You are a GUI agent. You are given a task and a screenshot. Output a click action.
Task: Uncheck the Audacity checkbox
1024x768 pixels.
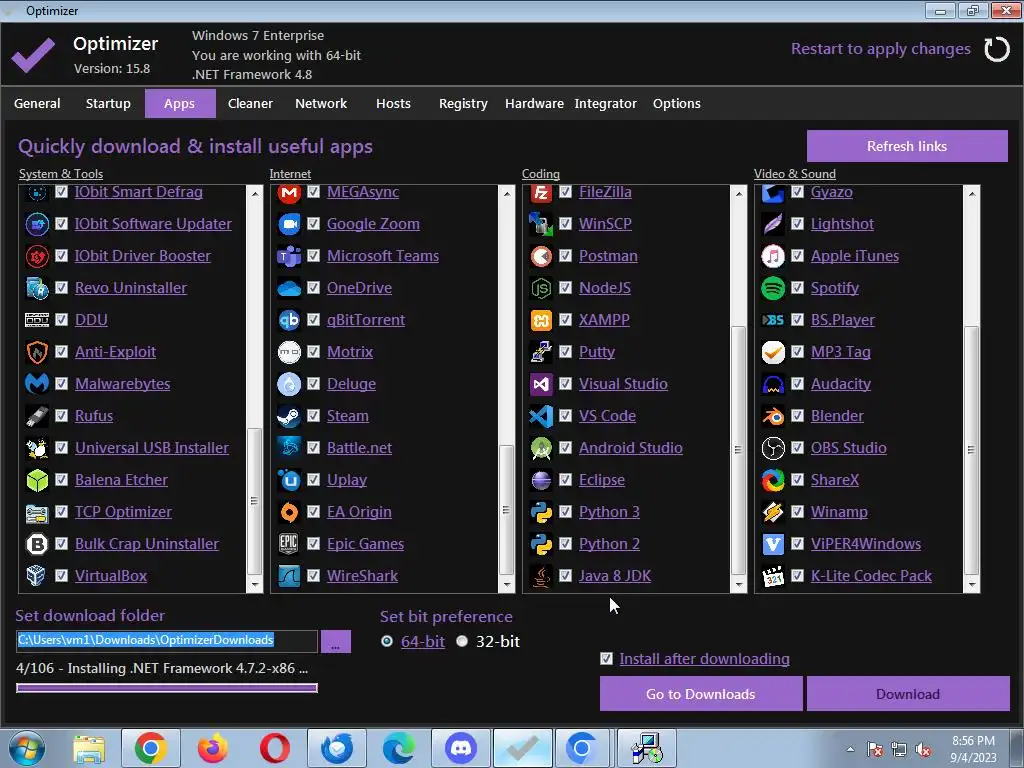click(x=797, y=383)
